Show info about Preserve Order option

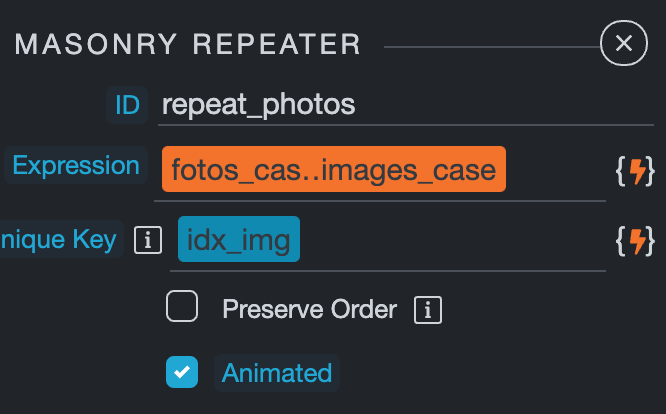428,309
